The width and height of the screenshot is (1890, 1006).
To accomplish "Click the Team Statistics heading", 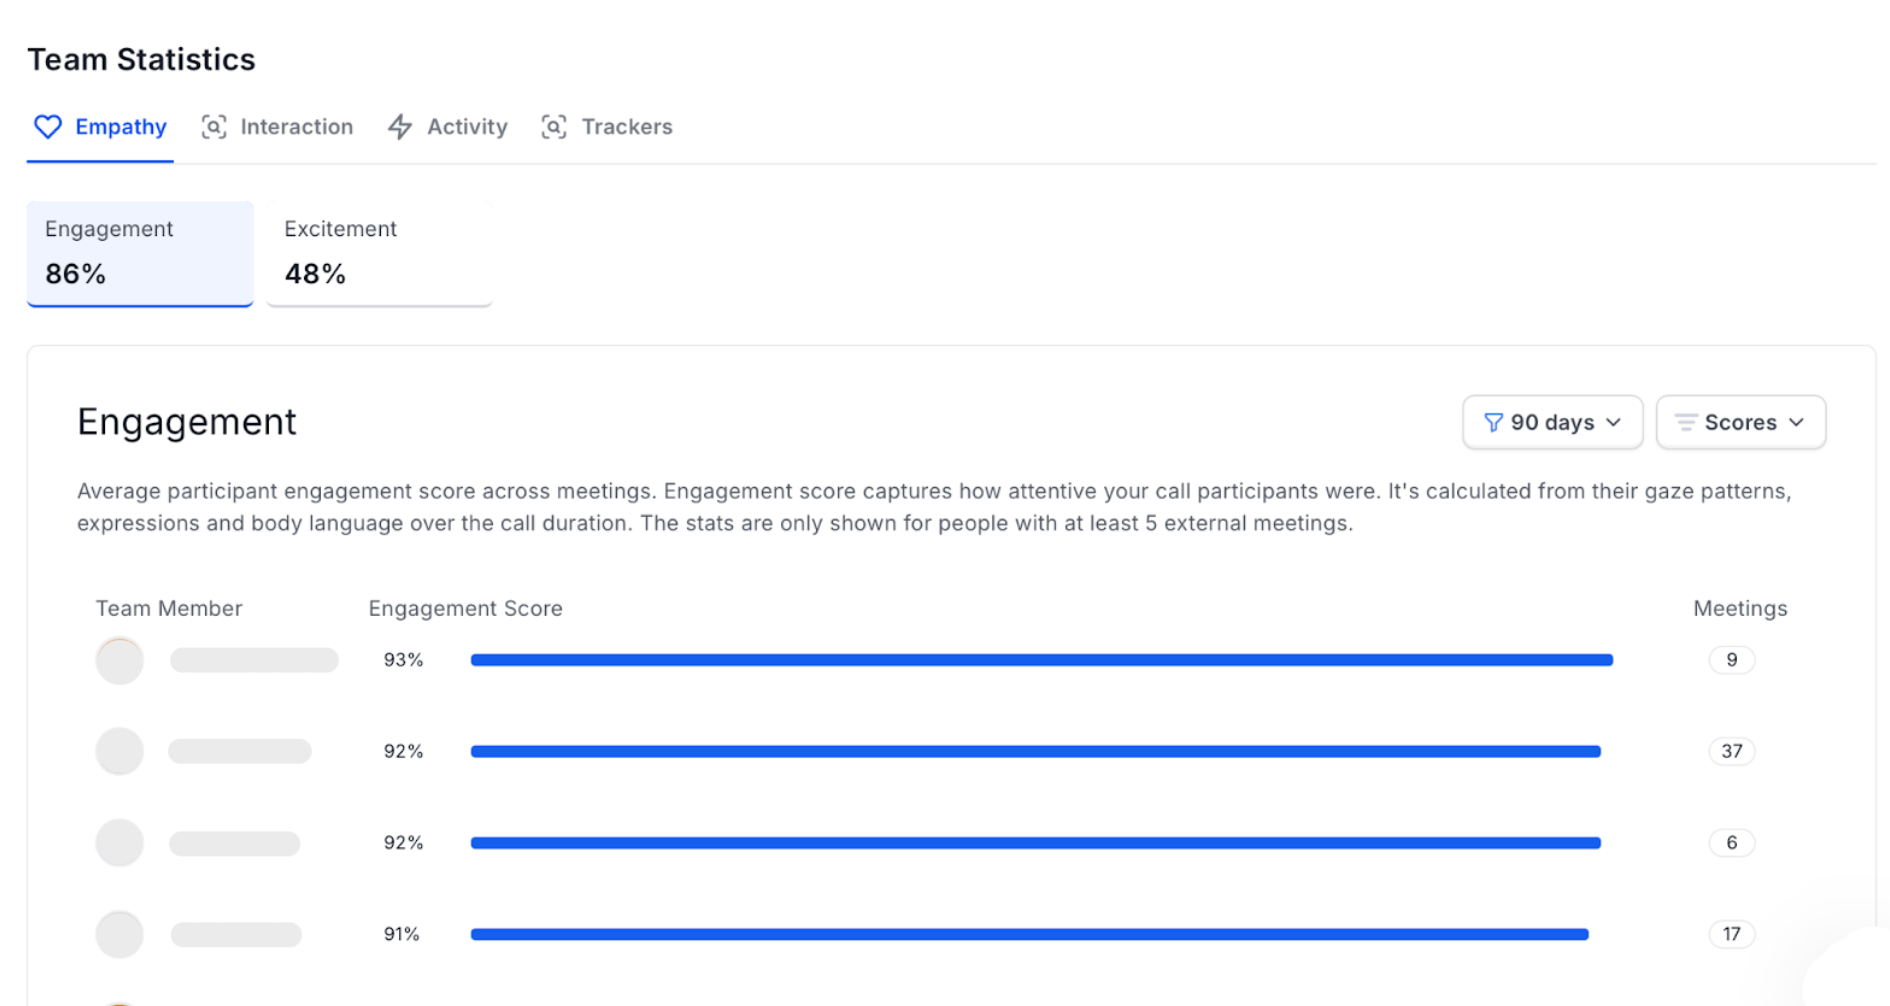I will coord(141,60).
